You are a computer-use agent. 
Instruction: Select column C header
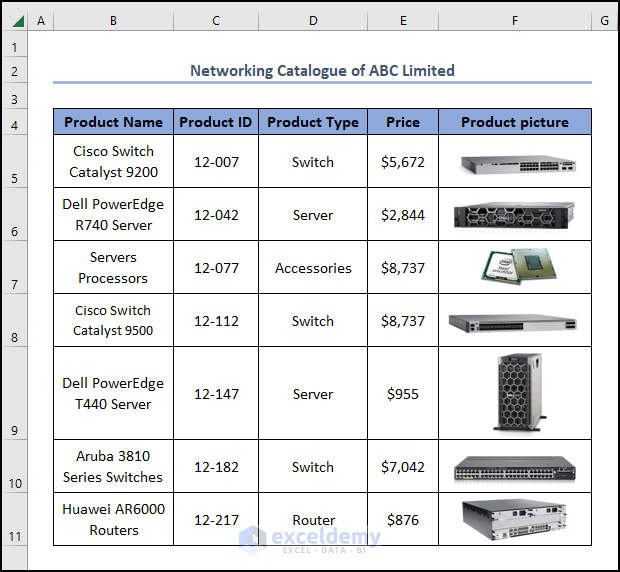216,21
